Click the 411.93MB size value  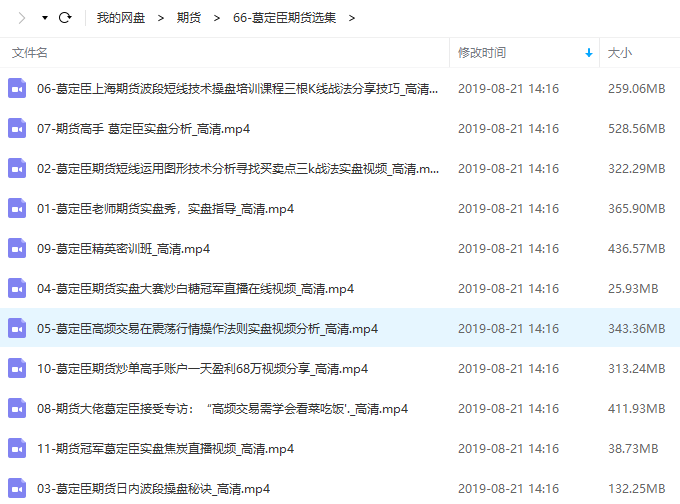637,409
